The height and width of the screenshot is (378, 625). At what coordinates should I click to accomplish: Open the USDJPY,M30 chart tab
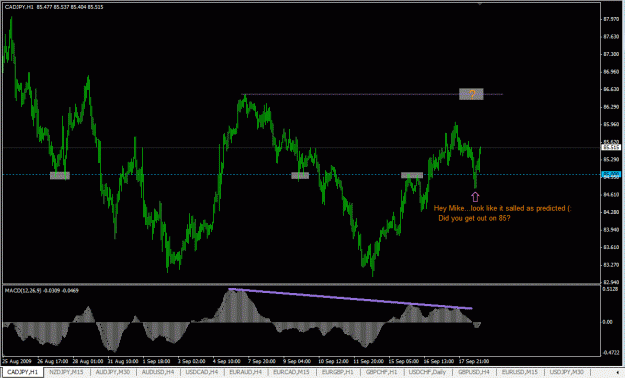click(566, 372)
